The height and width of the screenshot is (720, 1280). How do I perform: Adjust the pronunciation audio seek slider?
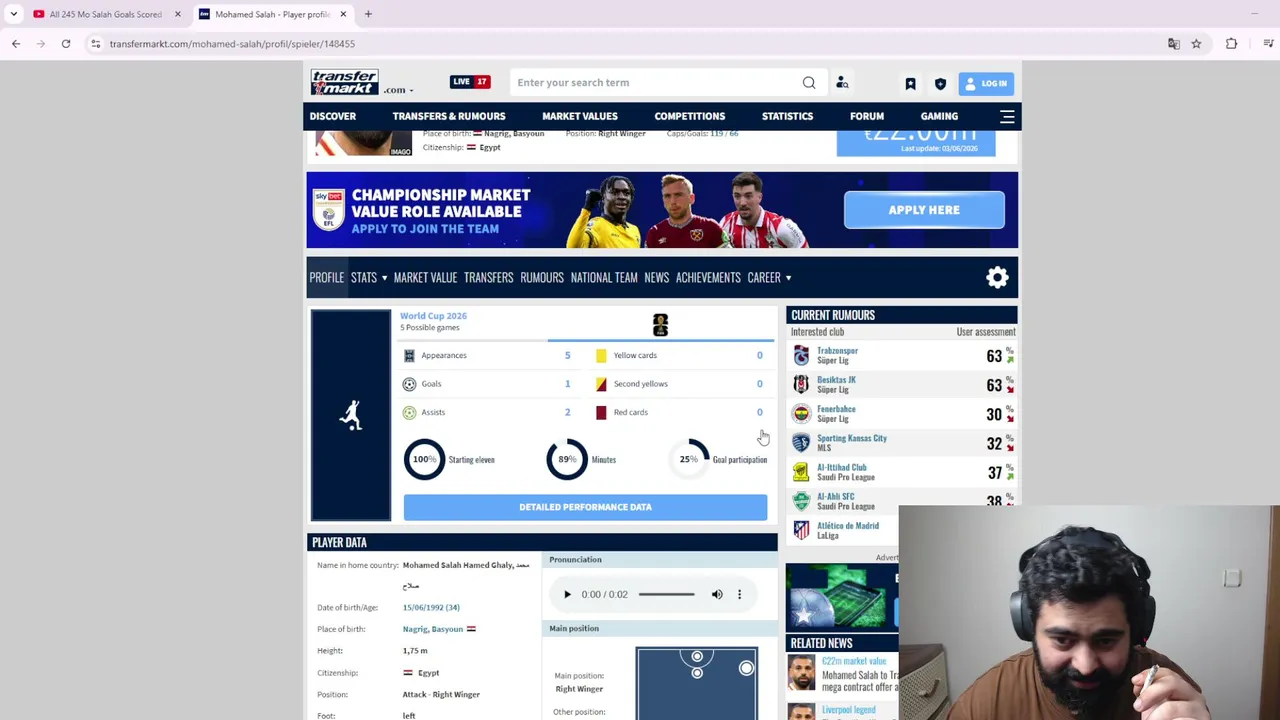(x=667, y=595)
